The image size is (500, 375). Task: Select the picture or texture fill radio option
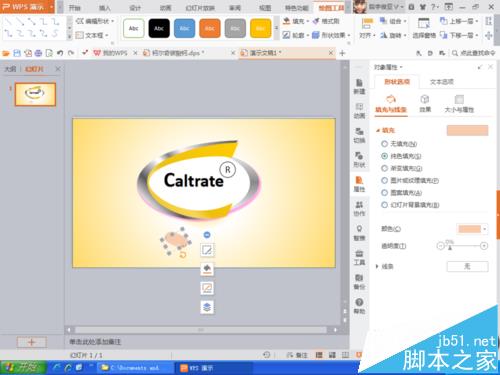[384, 180]
